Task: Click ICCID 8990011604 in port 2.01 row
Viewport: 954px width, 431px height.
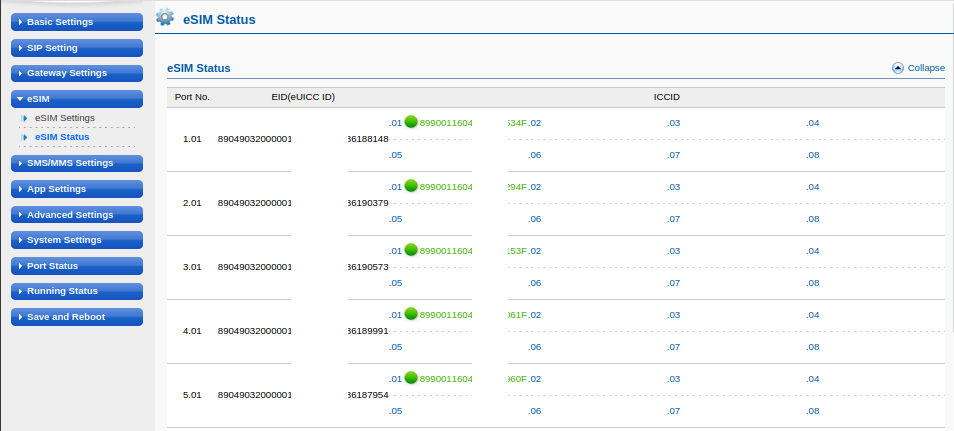Action: tap(446, 187)
